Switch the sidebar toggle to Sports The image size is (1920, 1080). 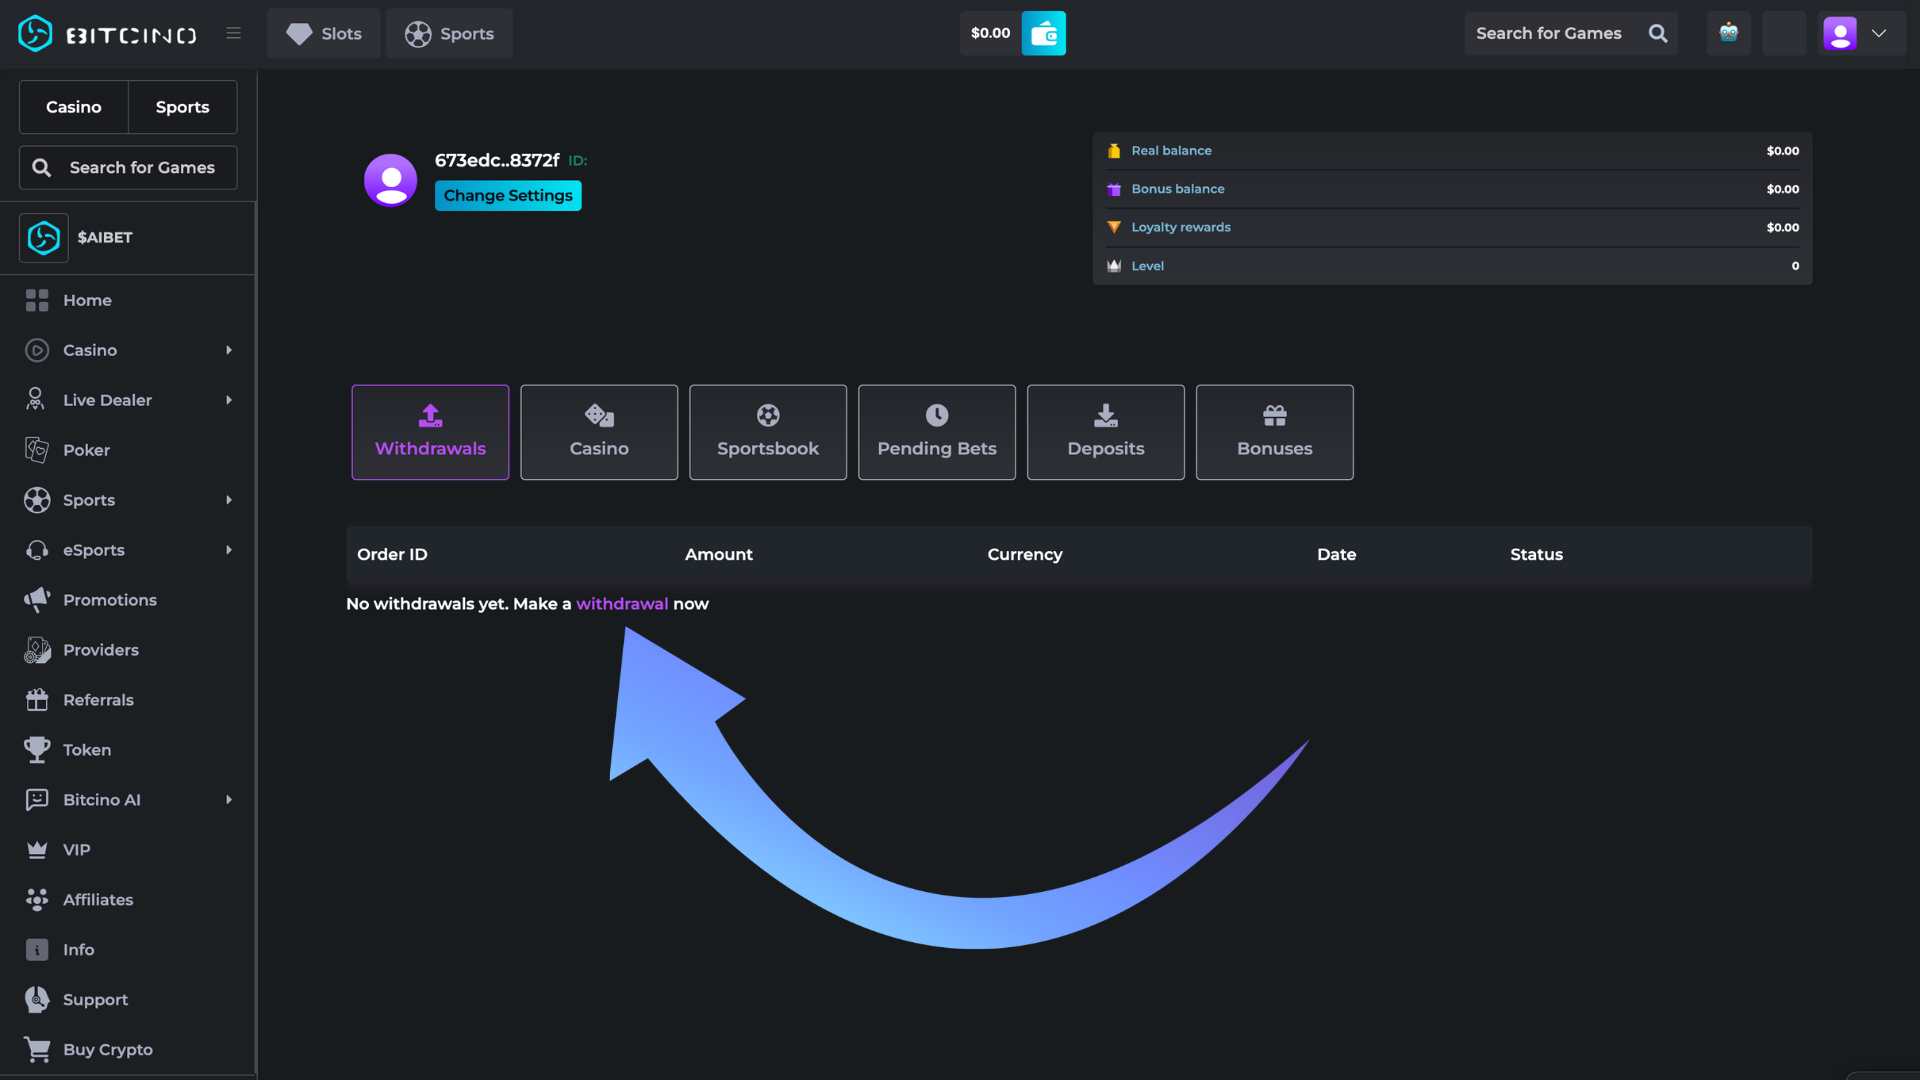182,107
